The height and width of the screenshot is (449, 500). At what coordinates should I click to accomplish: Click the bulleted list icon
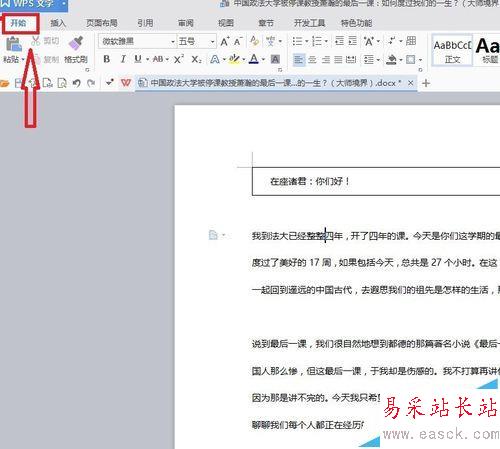[297, 41]
